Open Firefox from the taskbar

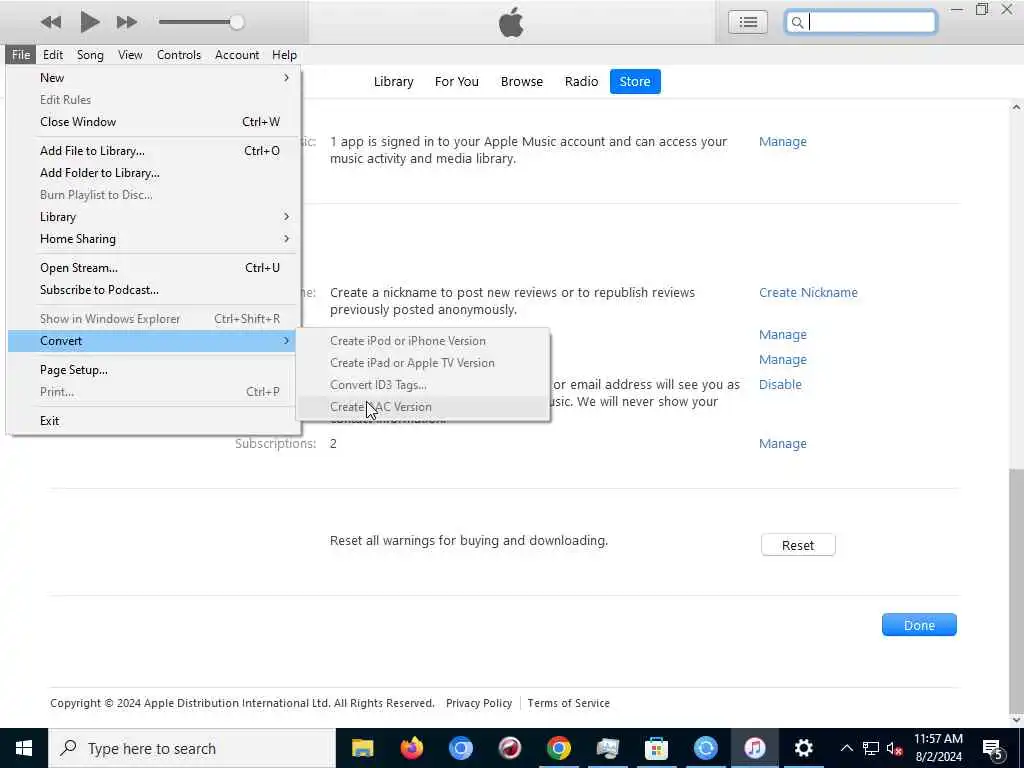click(x=411, y=748)
